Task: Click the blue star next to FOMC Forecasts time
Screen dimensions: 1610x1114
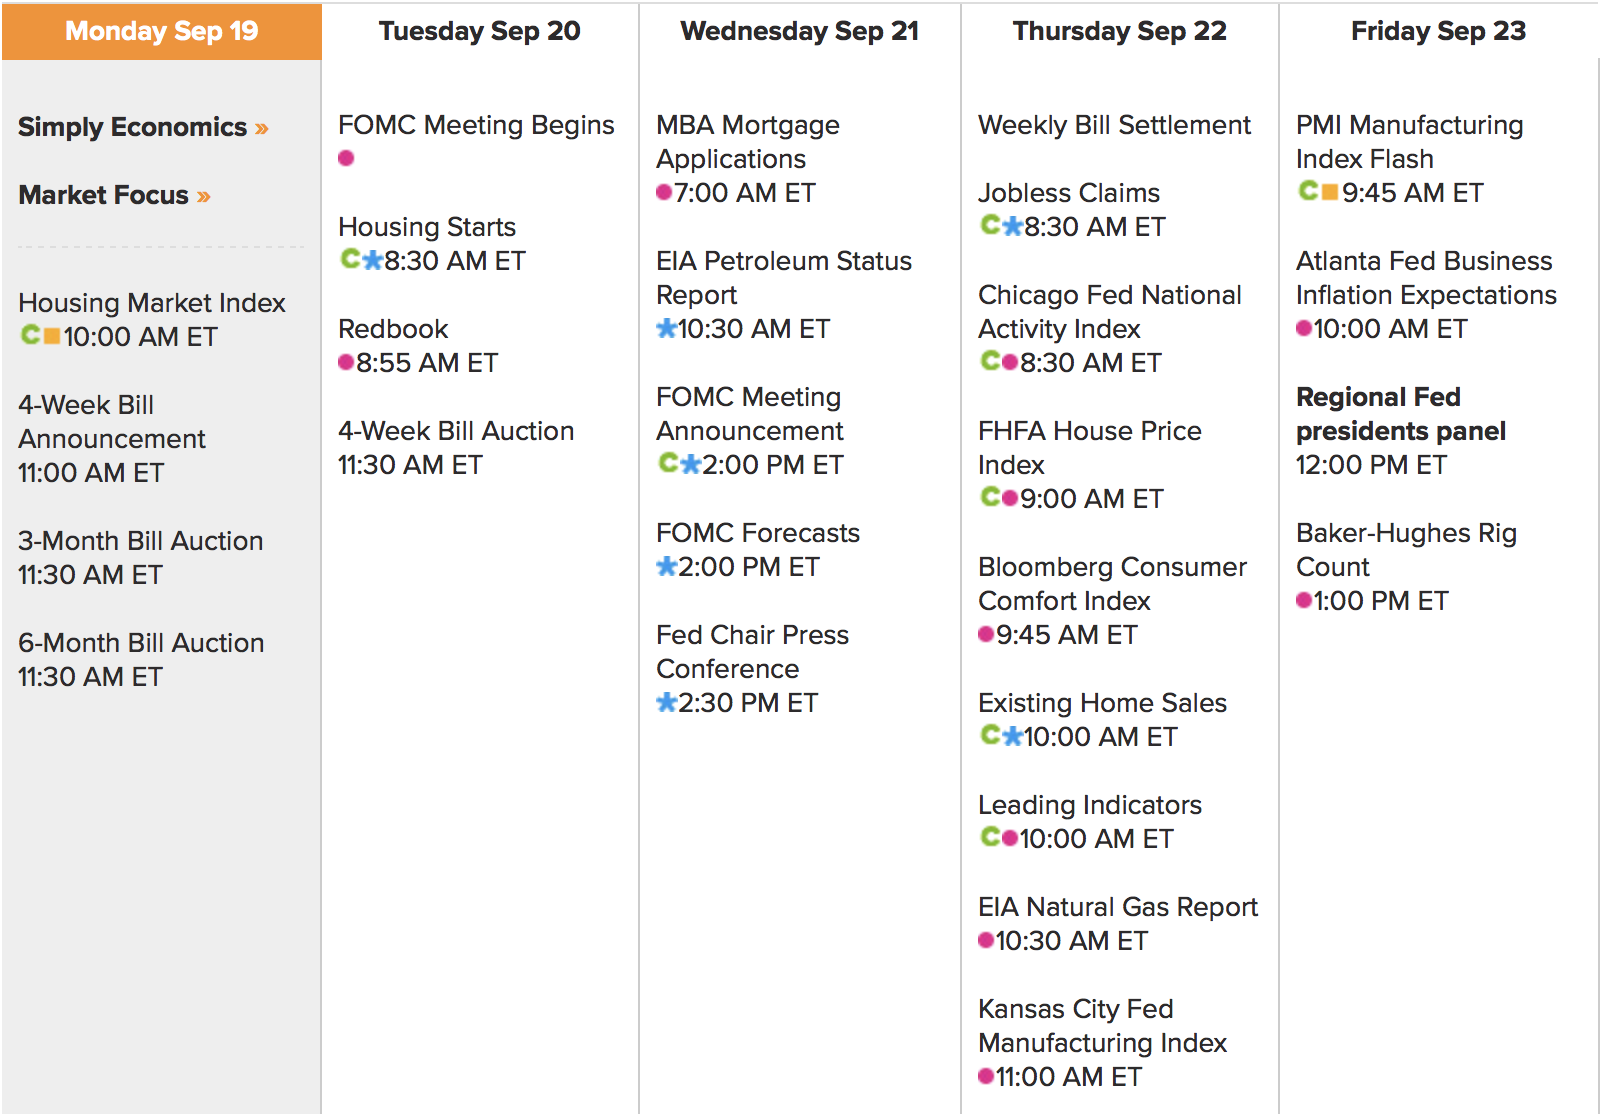Action: (667, 567)
